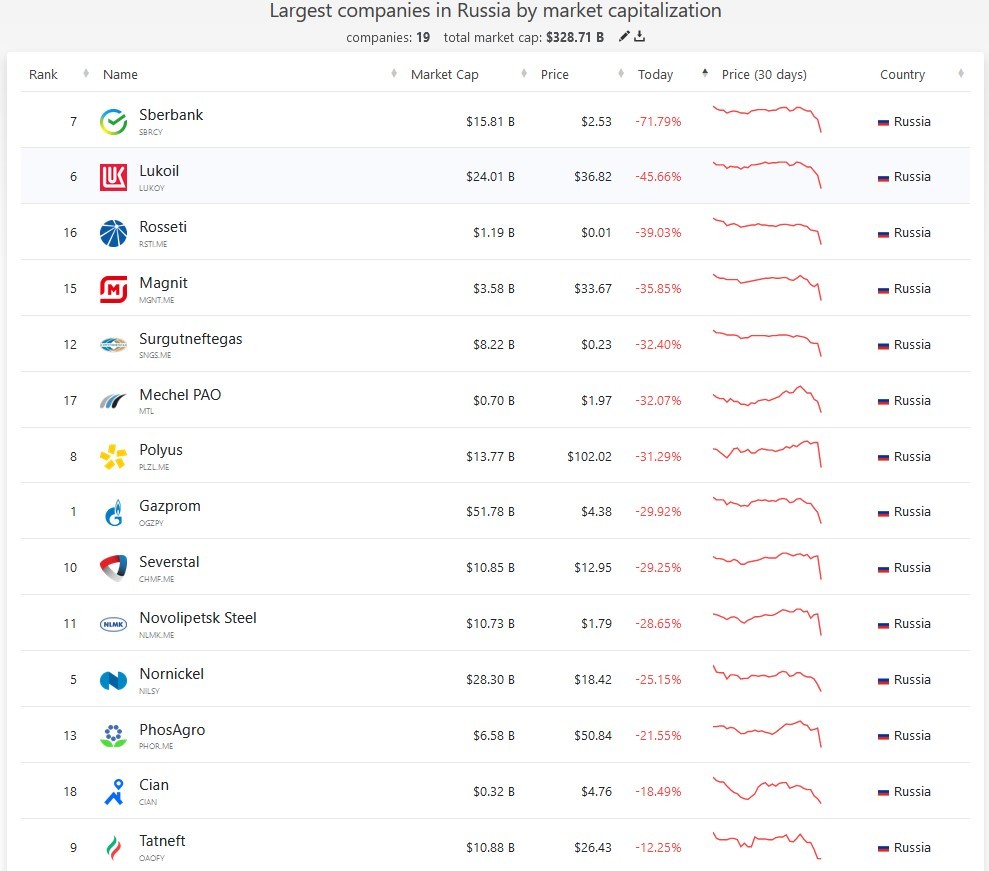
Task: Click the total market cap $328.71 B value
Action: click(x=575, y=37)
